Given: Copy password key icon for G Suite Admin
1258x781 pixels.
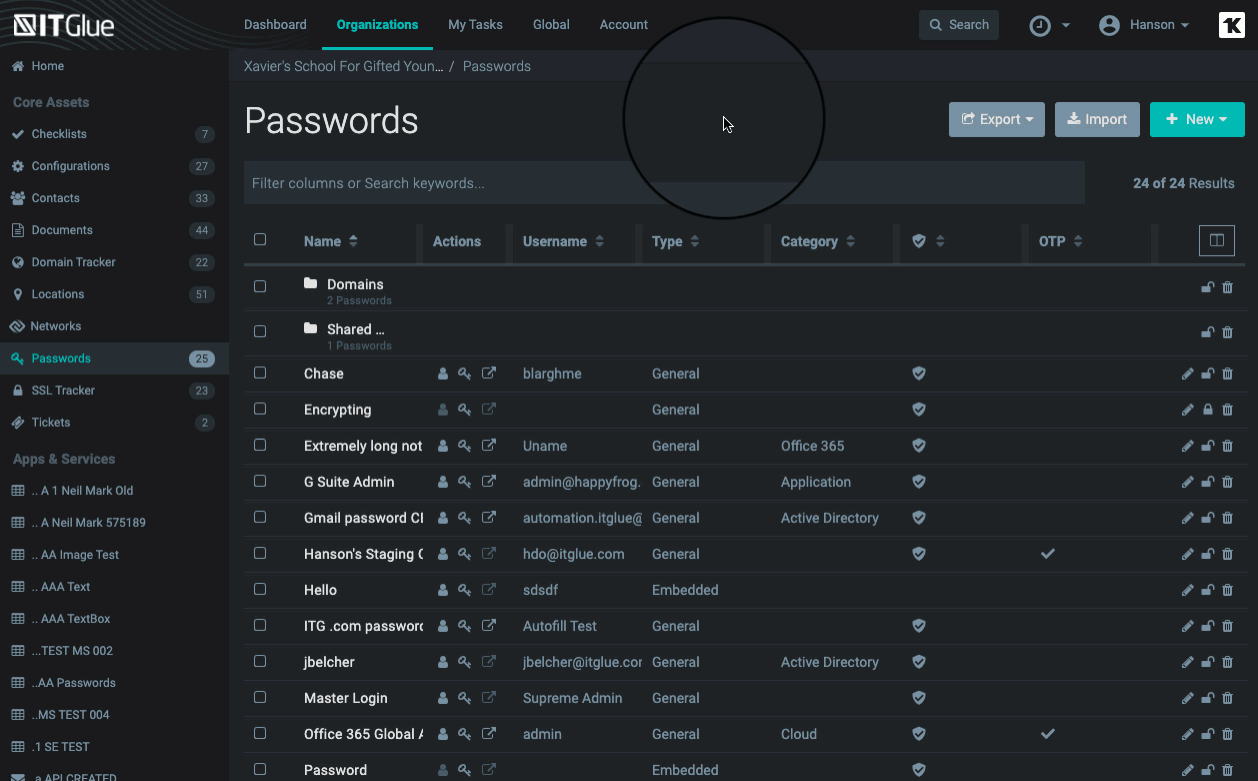Looking at the screenshot, I should click(465, 482).
